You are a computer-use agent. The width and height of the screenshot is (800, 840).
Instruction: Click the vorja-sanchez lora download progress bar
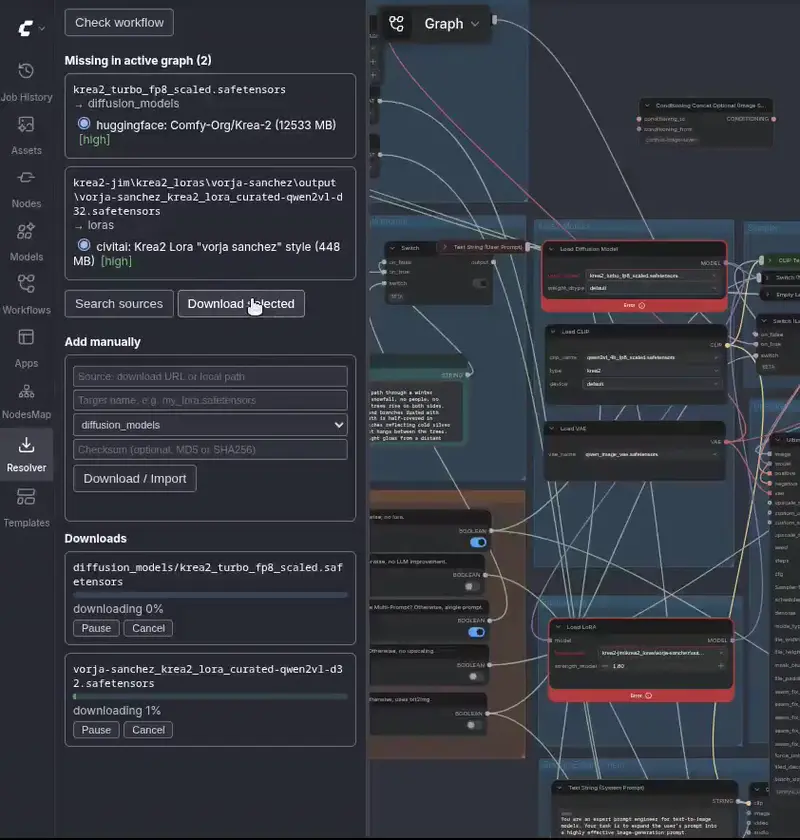[210, 696]
